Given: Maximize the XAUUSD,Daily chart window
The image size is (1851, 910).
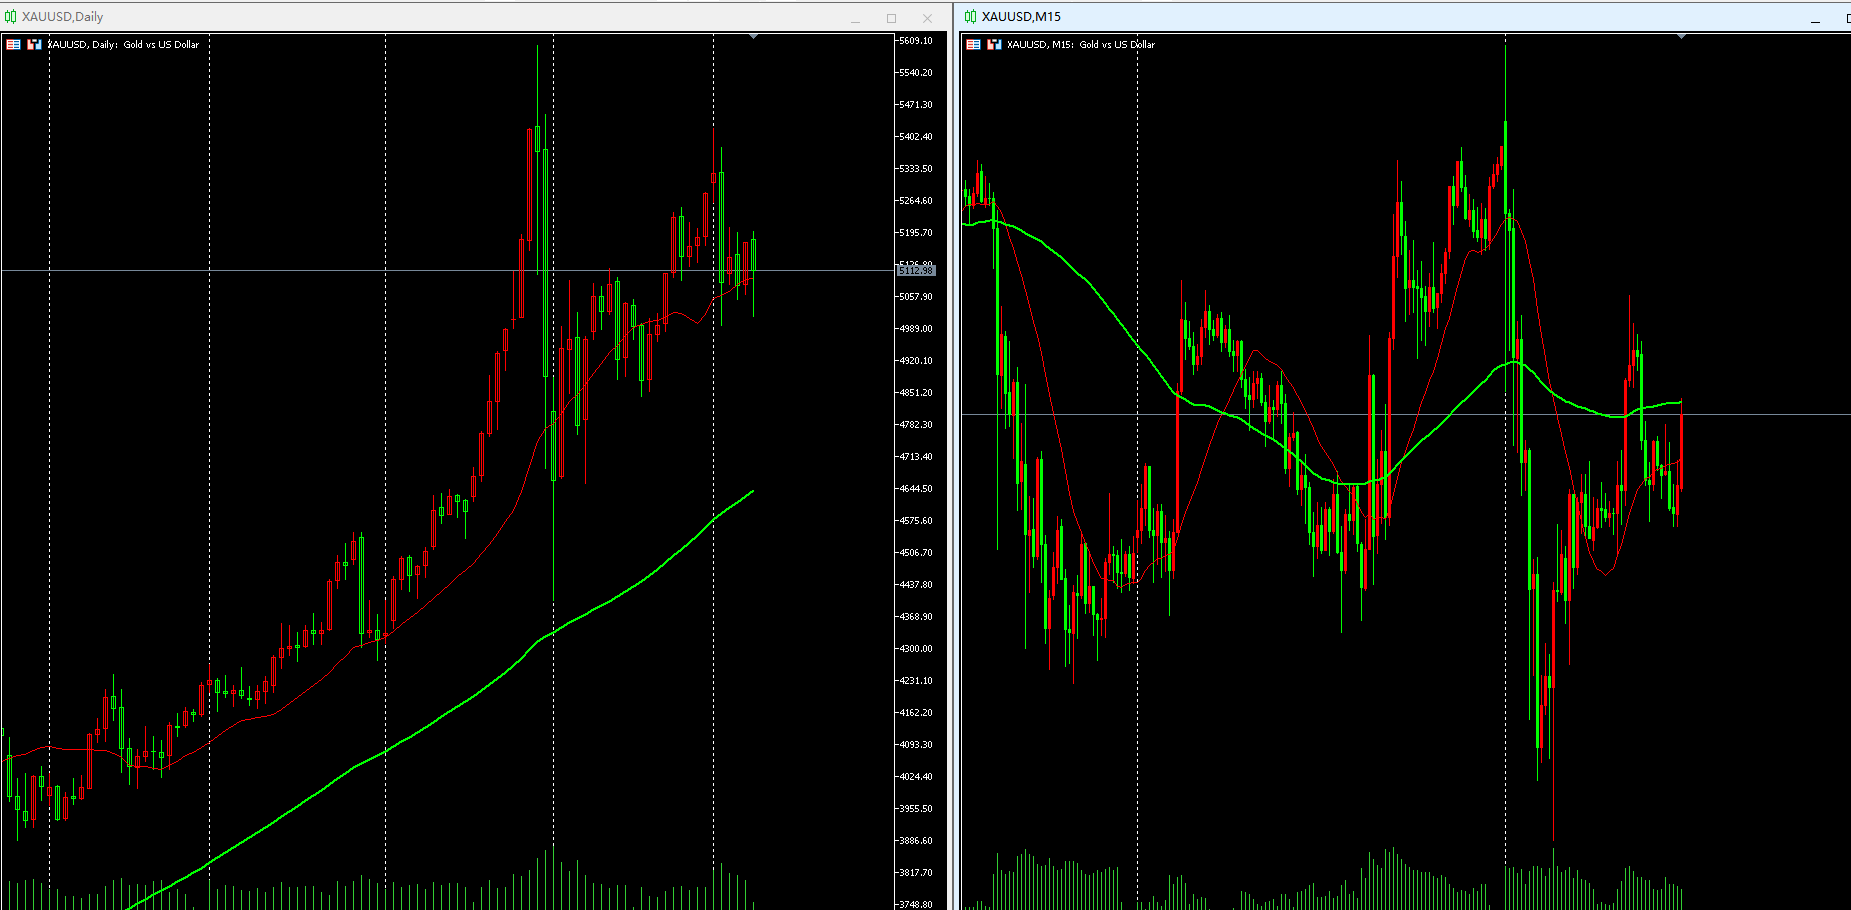Looking at the screenshot, I should click(891, 18).
